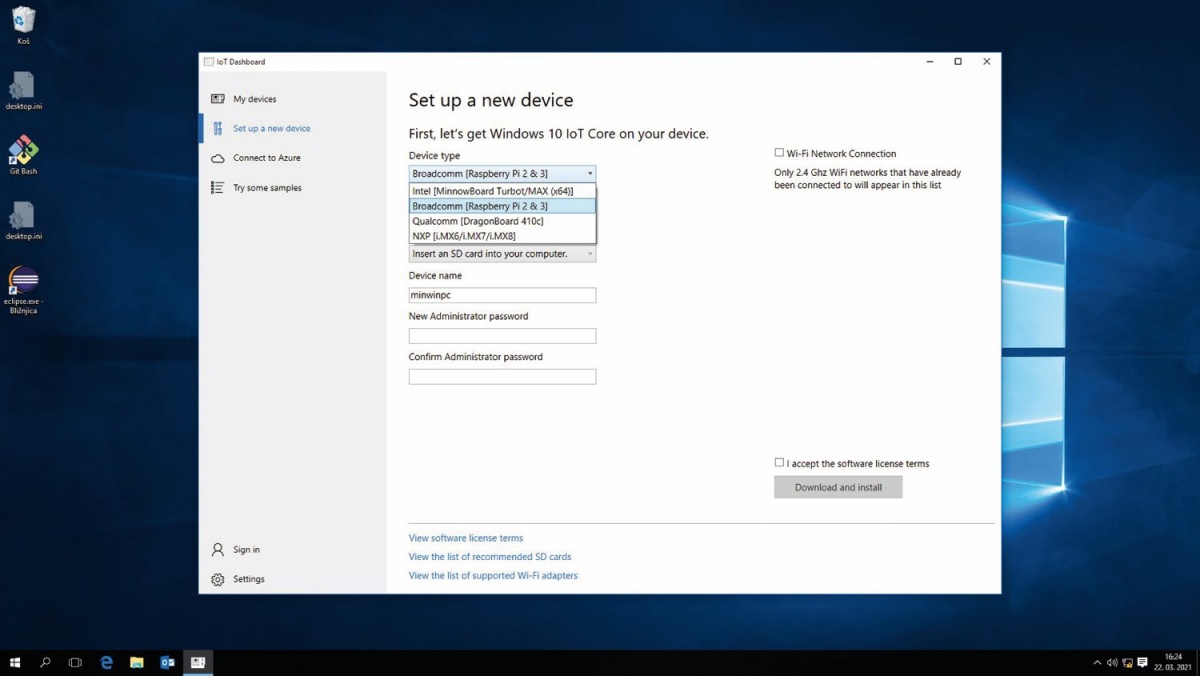Screen dimensions: 1200x676
Task: Select the eclipse.exe shortcut icon
Action: tap(23, 290)
